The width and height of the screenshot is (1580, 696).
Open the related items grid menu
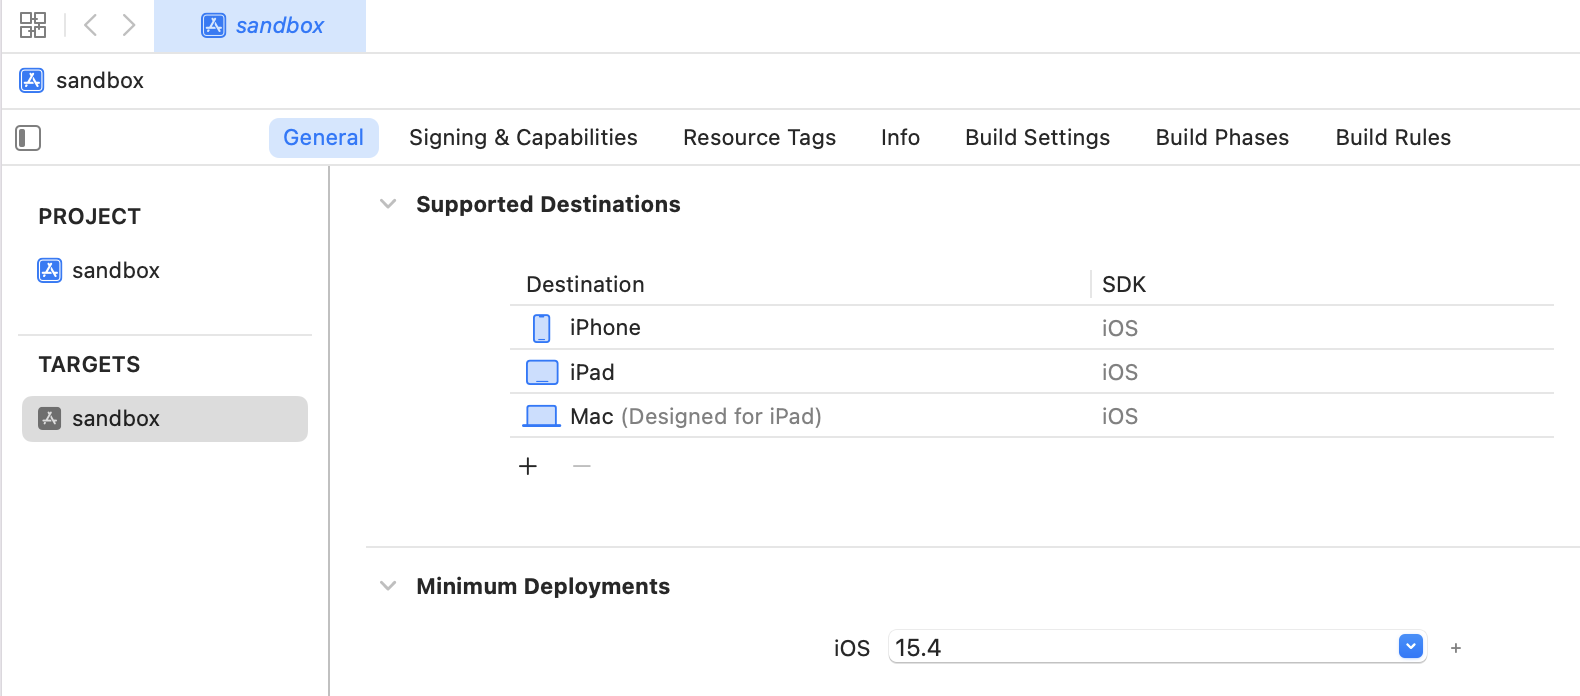(x=33, y=25)
